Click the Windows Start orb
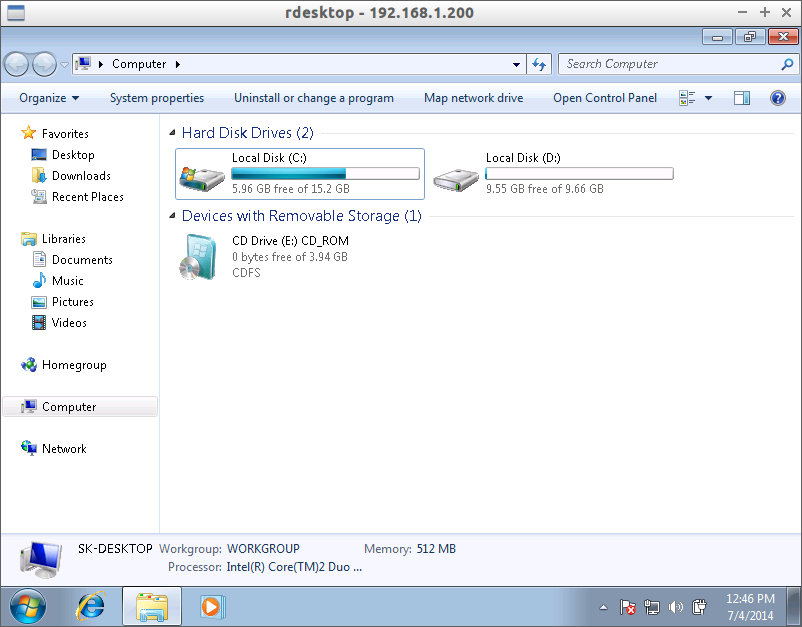 28,607
